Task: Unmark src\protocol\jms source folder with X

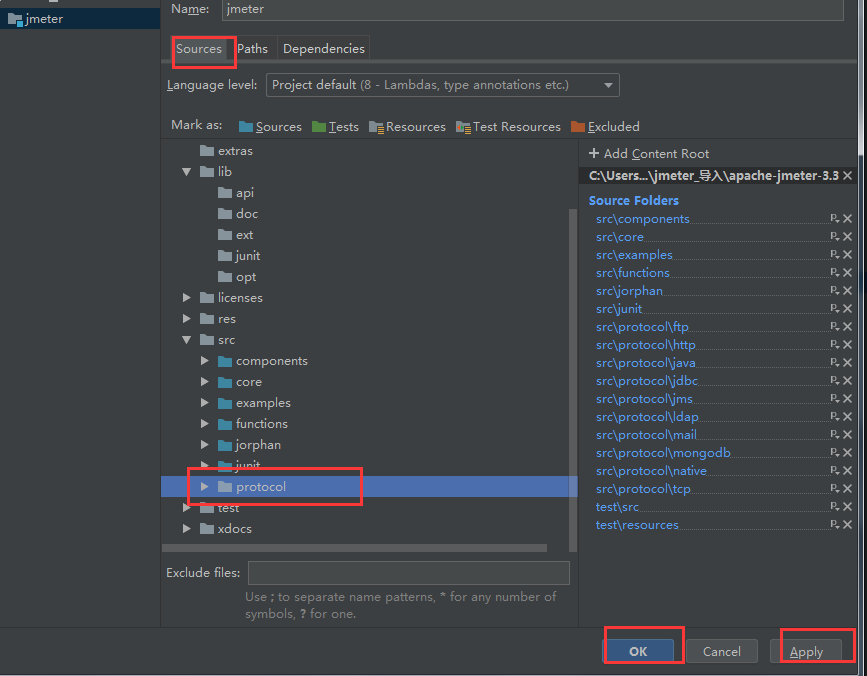Action: point(847,399)
